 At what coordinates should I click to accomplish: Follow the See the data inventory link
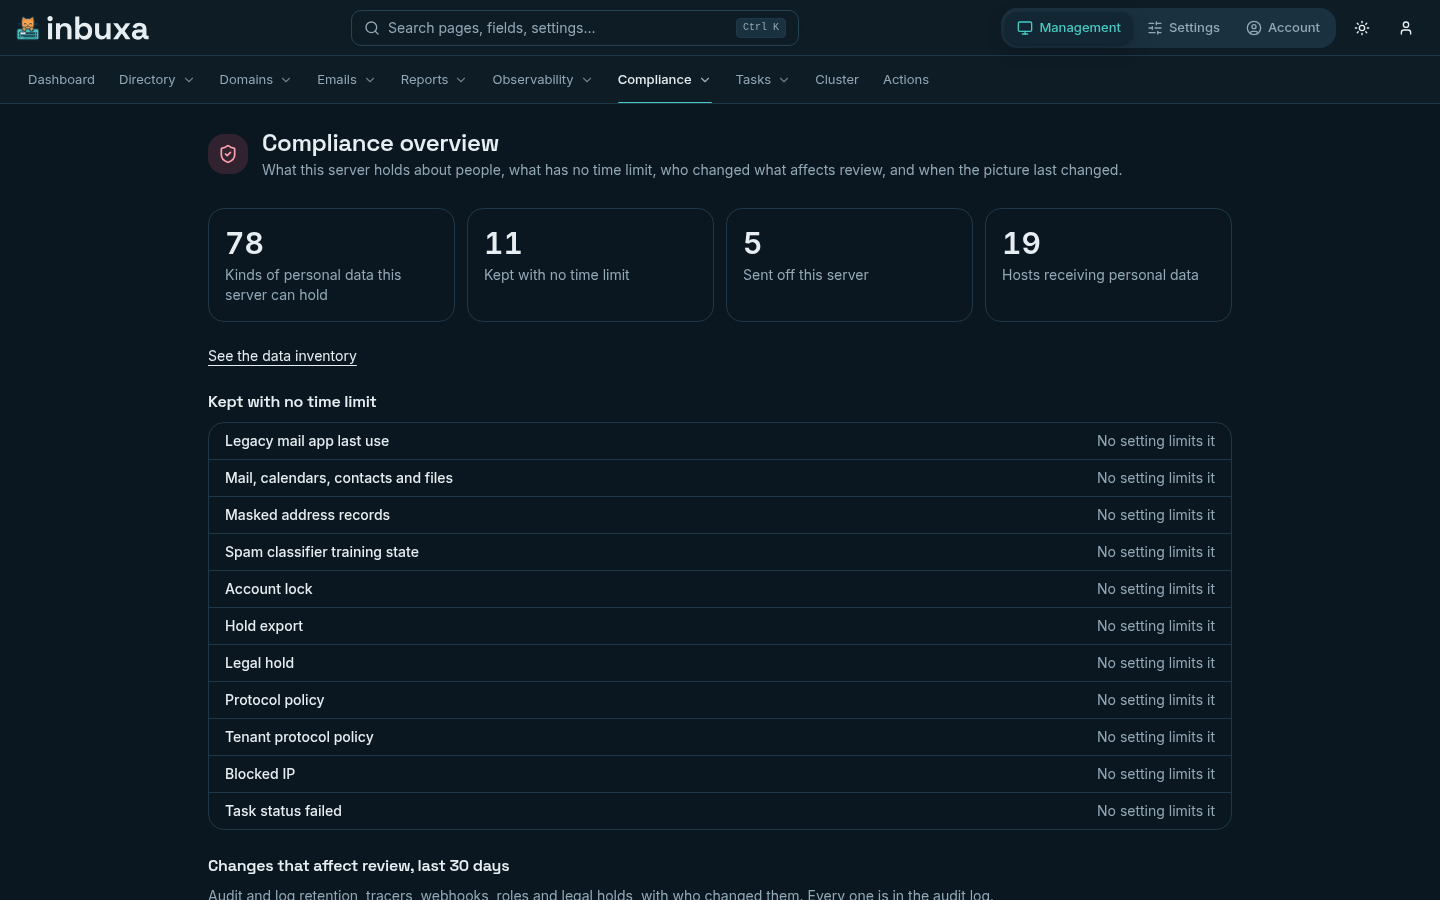click(x=282, y=356)
